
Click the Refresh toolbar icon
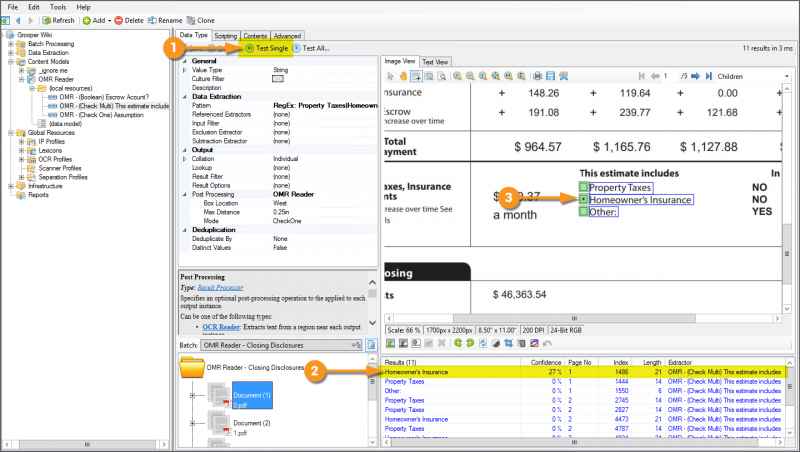58,20
